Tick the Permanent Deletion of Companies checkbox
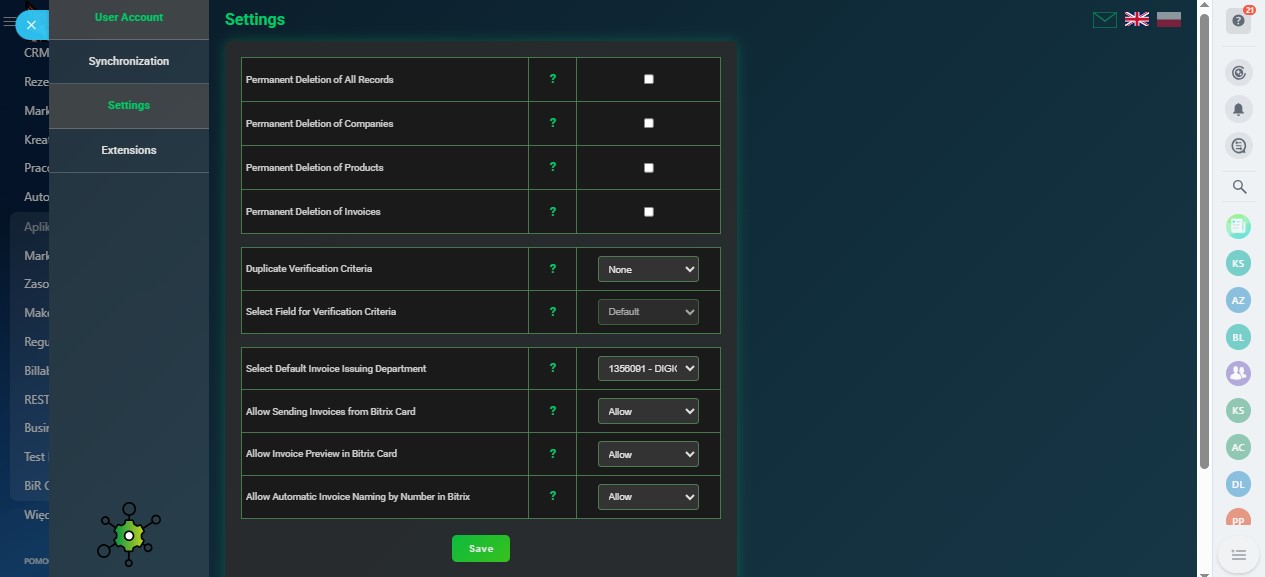Viewport: 1265px width, 577px height. click(x=648, y=123)
